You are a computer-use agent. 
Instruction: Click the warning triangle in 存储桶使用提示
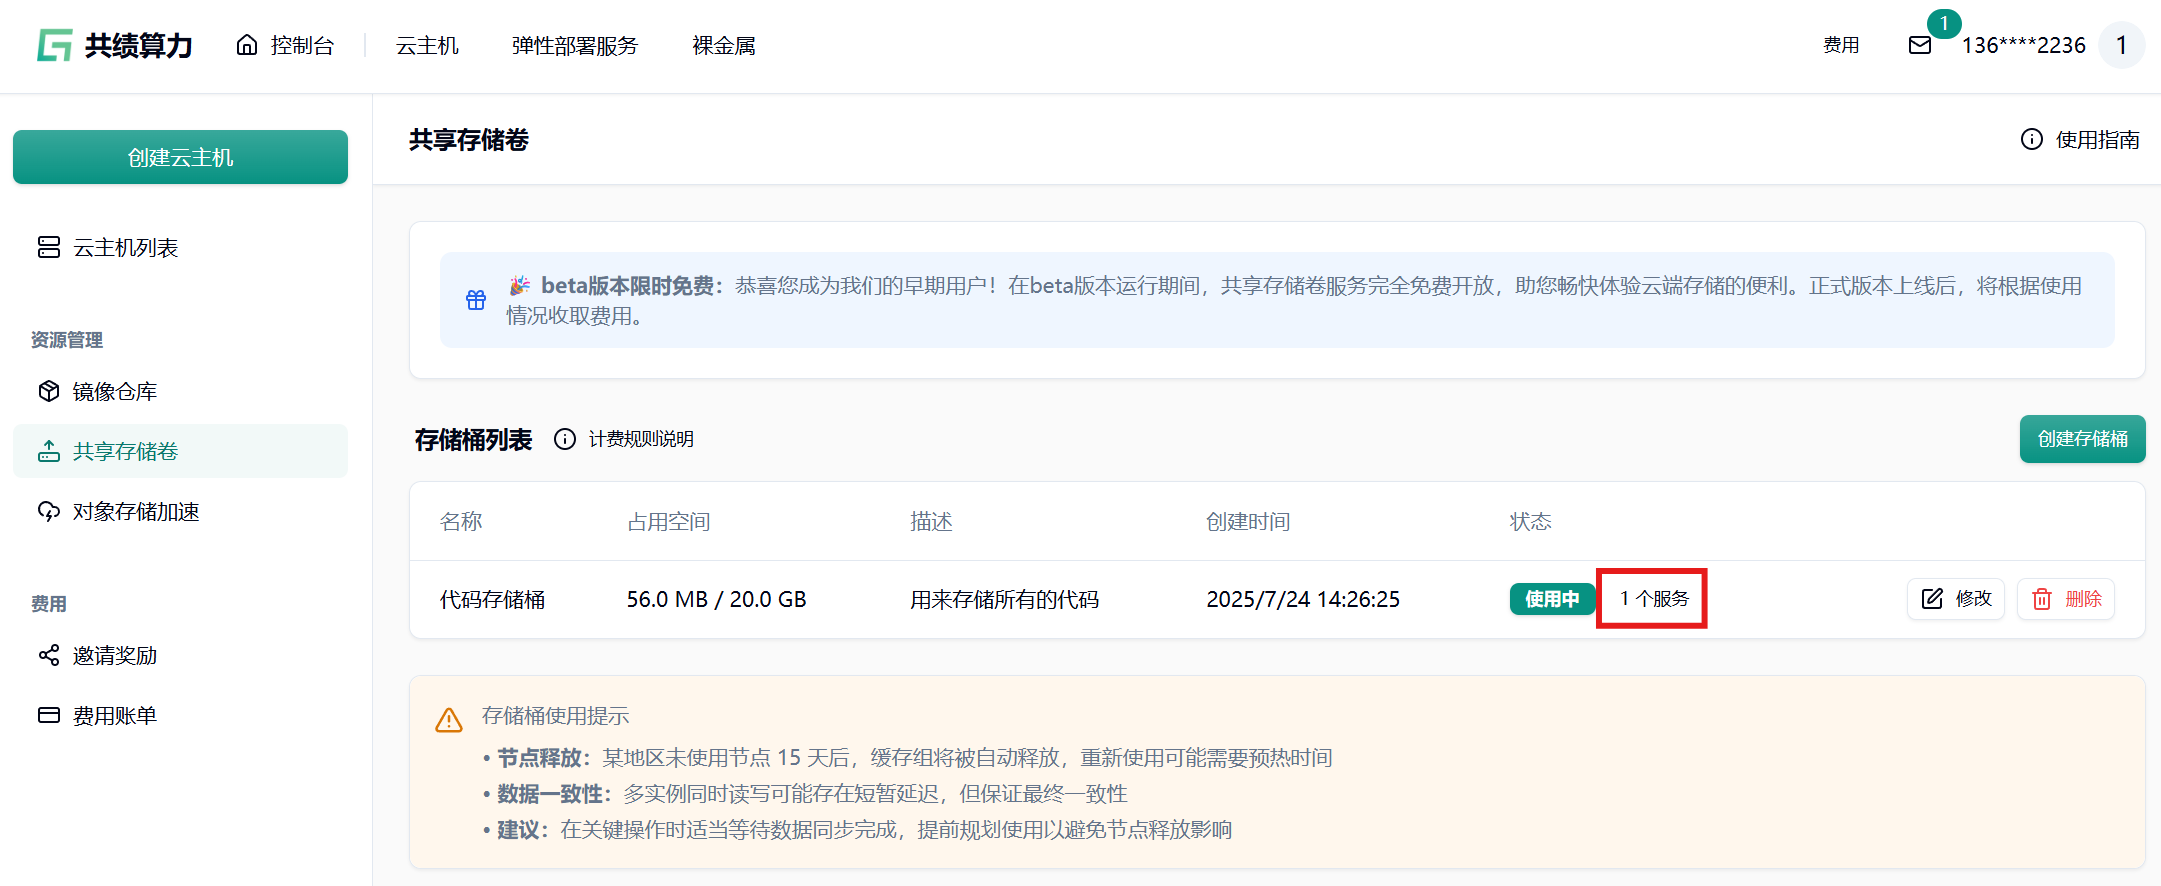coord(449,720)
